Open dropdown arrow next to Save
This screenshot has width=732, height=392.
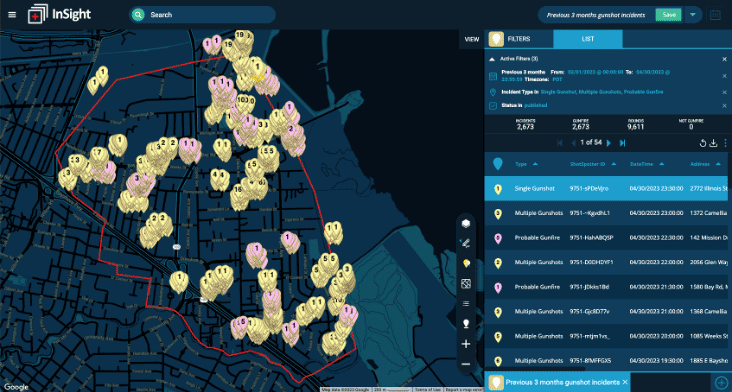[x=693, y=15]
